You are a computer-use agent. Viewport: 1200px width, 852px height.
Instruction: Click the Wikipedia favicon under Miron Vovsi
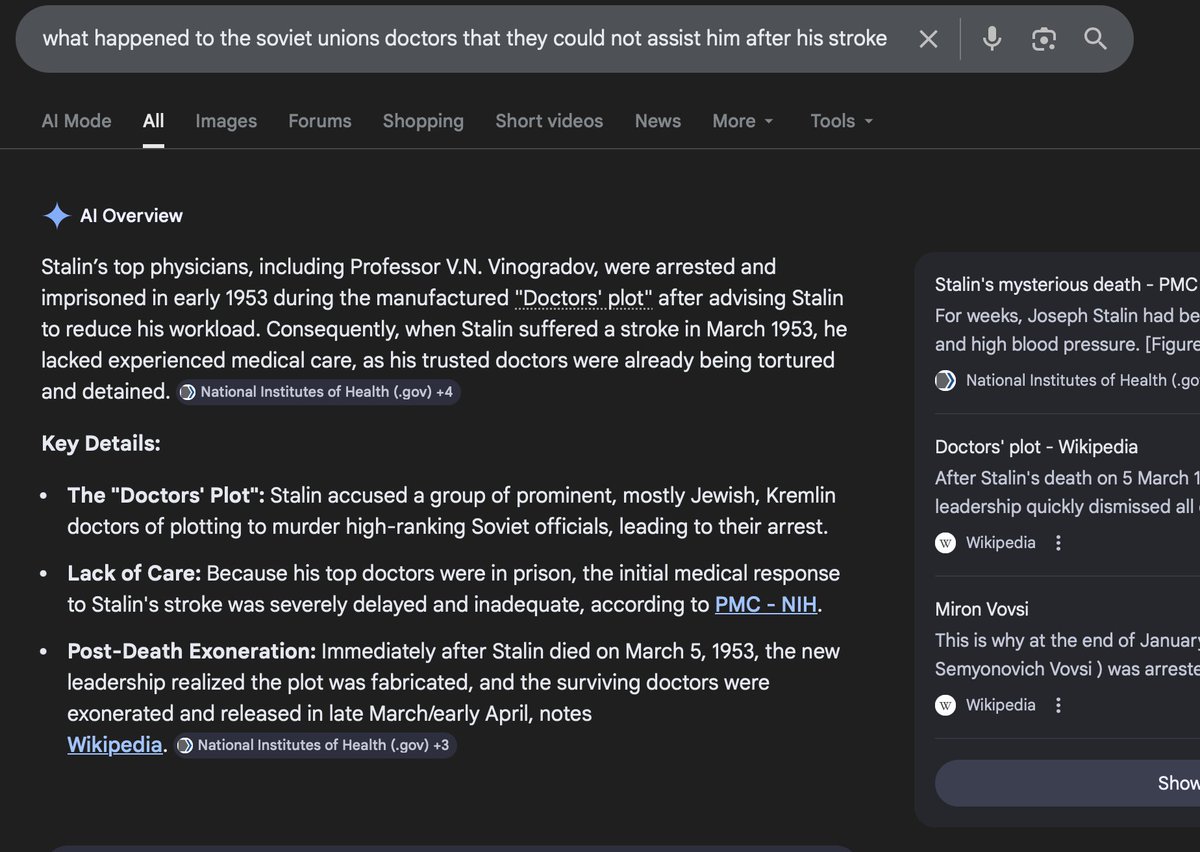(x=945, y=705)
